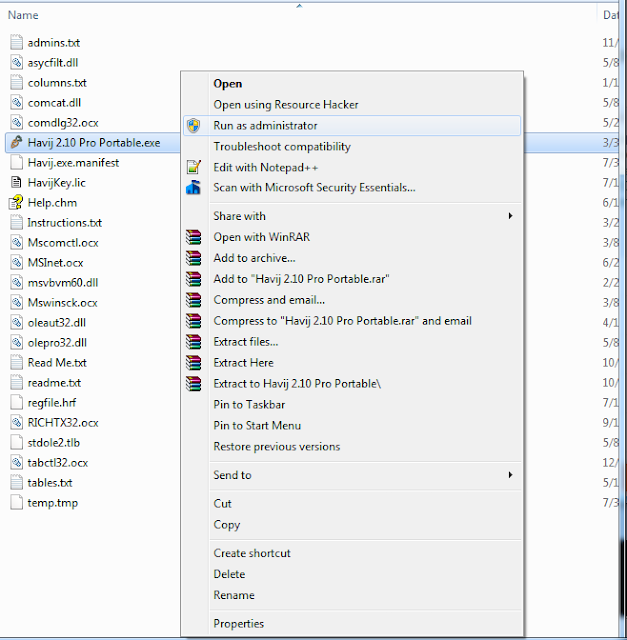
Task: Click the msvbvm60.dll file icon
Action: pos(16,282)
